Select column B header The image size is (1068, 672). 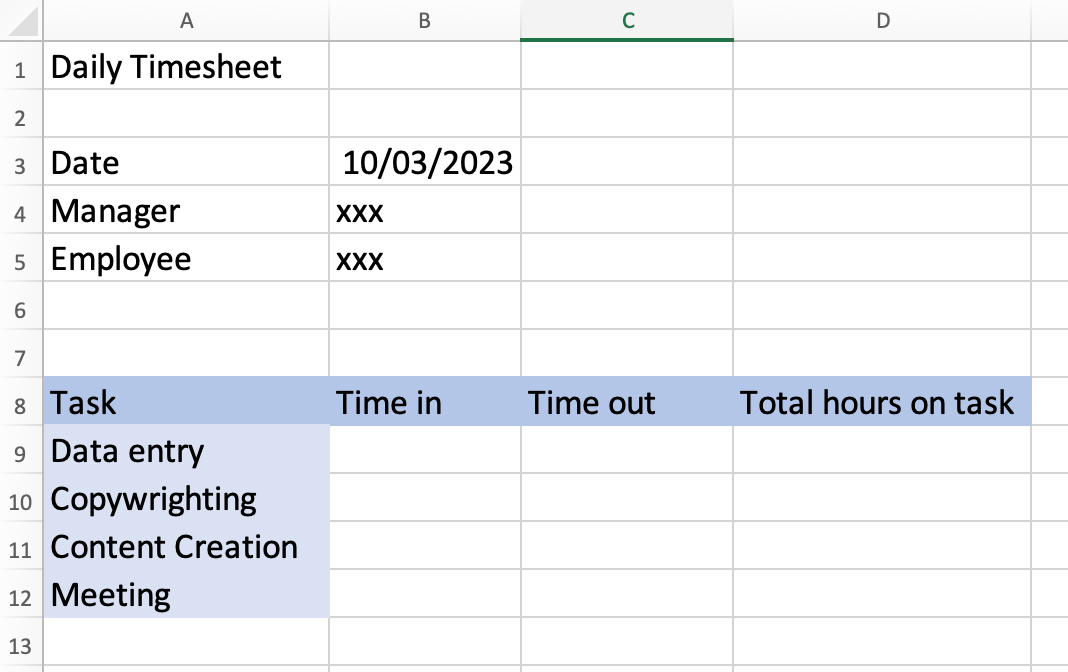[424, 20]
